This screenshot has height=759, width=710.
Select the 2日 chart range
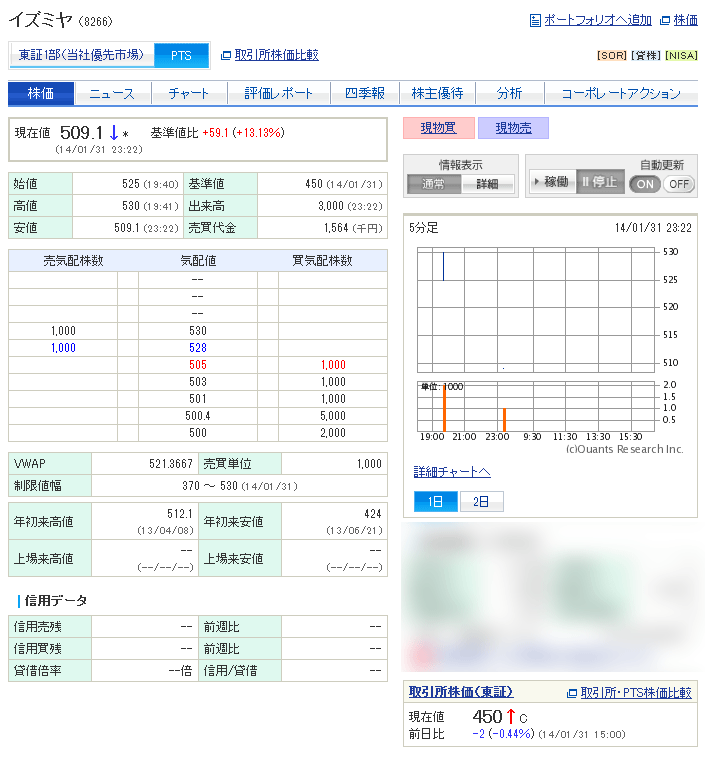481,501
